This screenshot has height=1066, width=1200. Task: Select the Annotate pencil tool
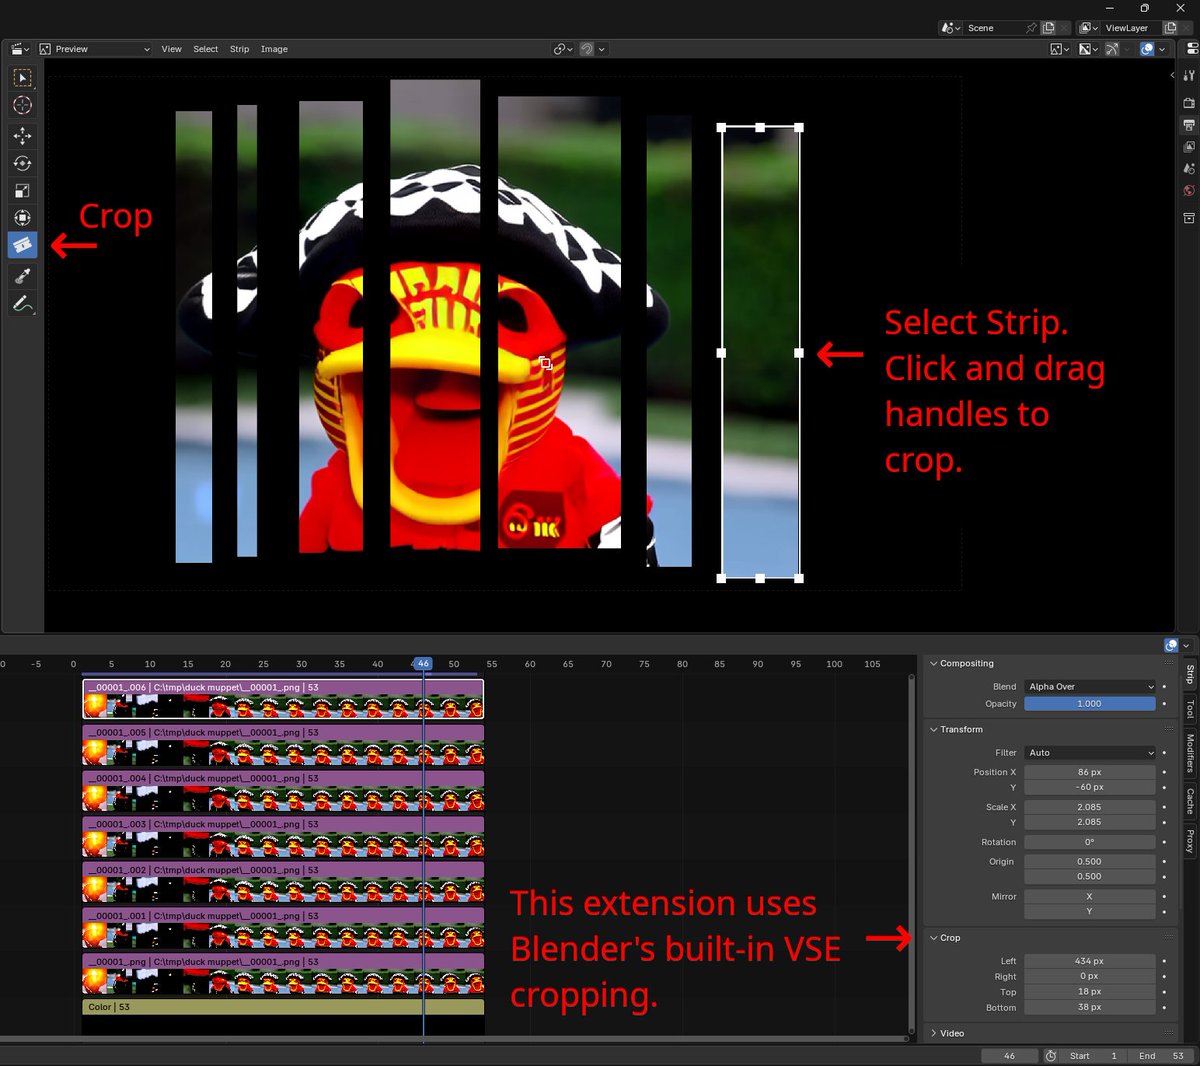click(x=22, y=303)
